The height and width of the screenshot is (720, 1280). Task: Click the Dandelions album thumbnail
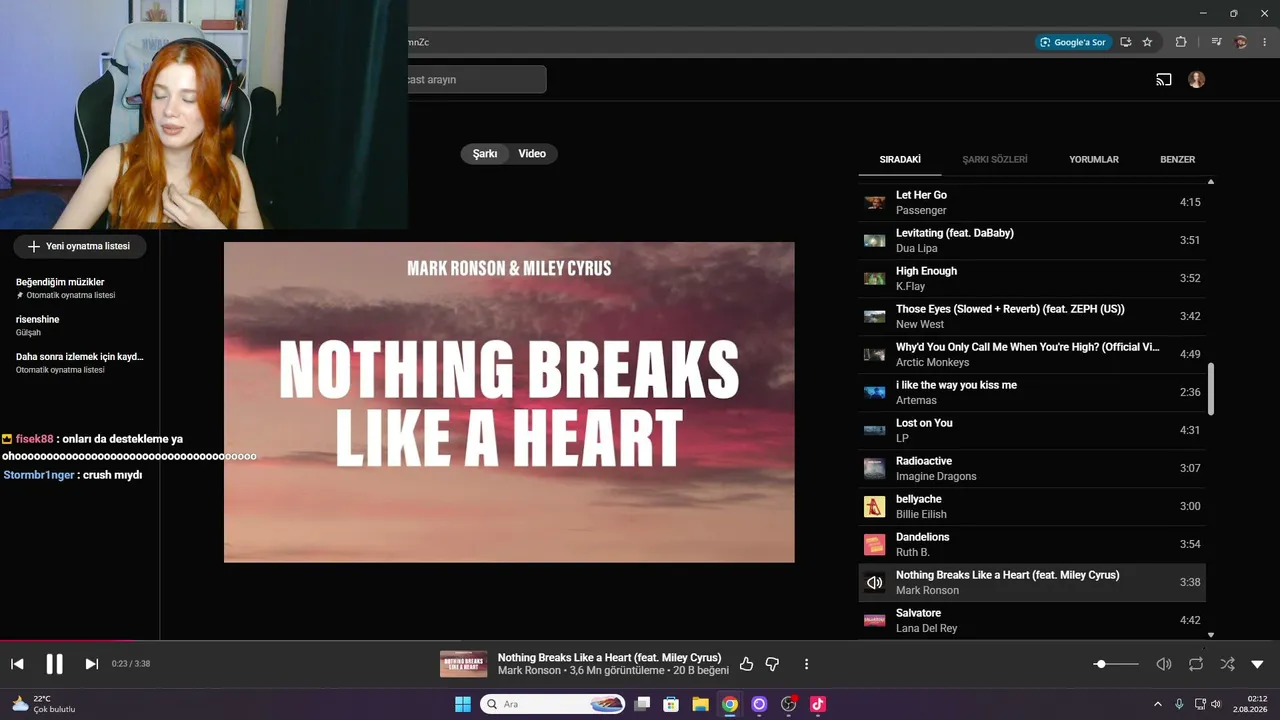[875, 545]
